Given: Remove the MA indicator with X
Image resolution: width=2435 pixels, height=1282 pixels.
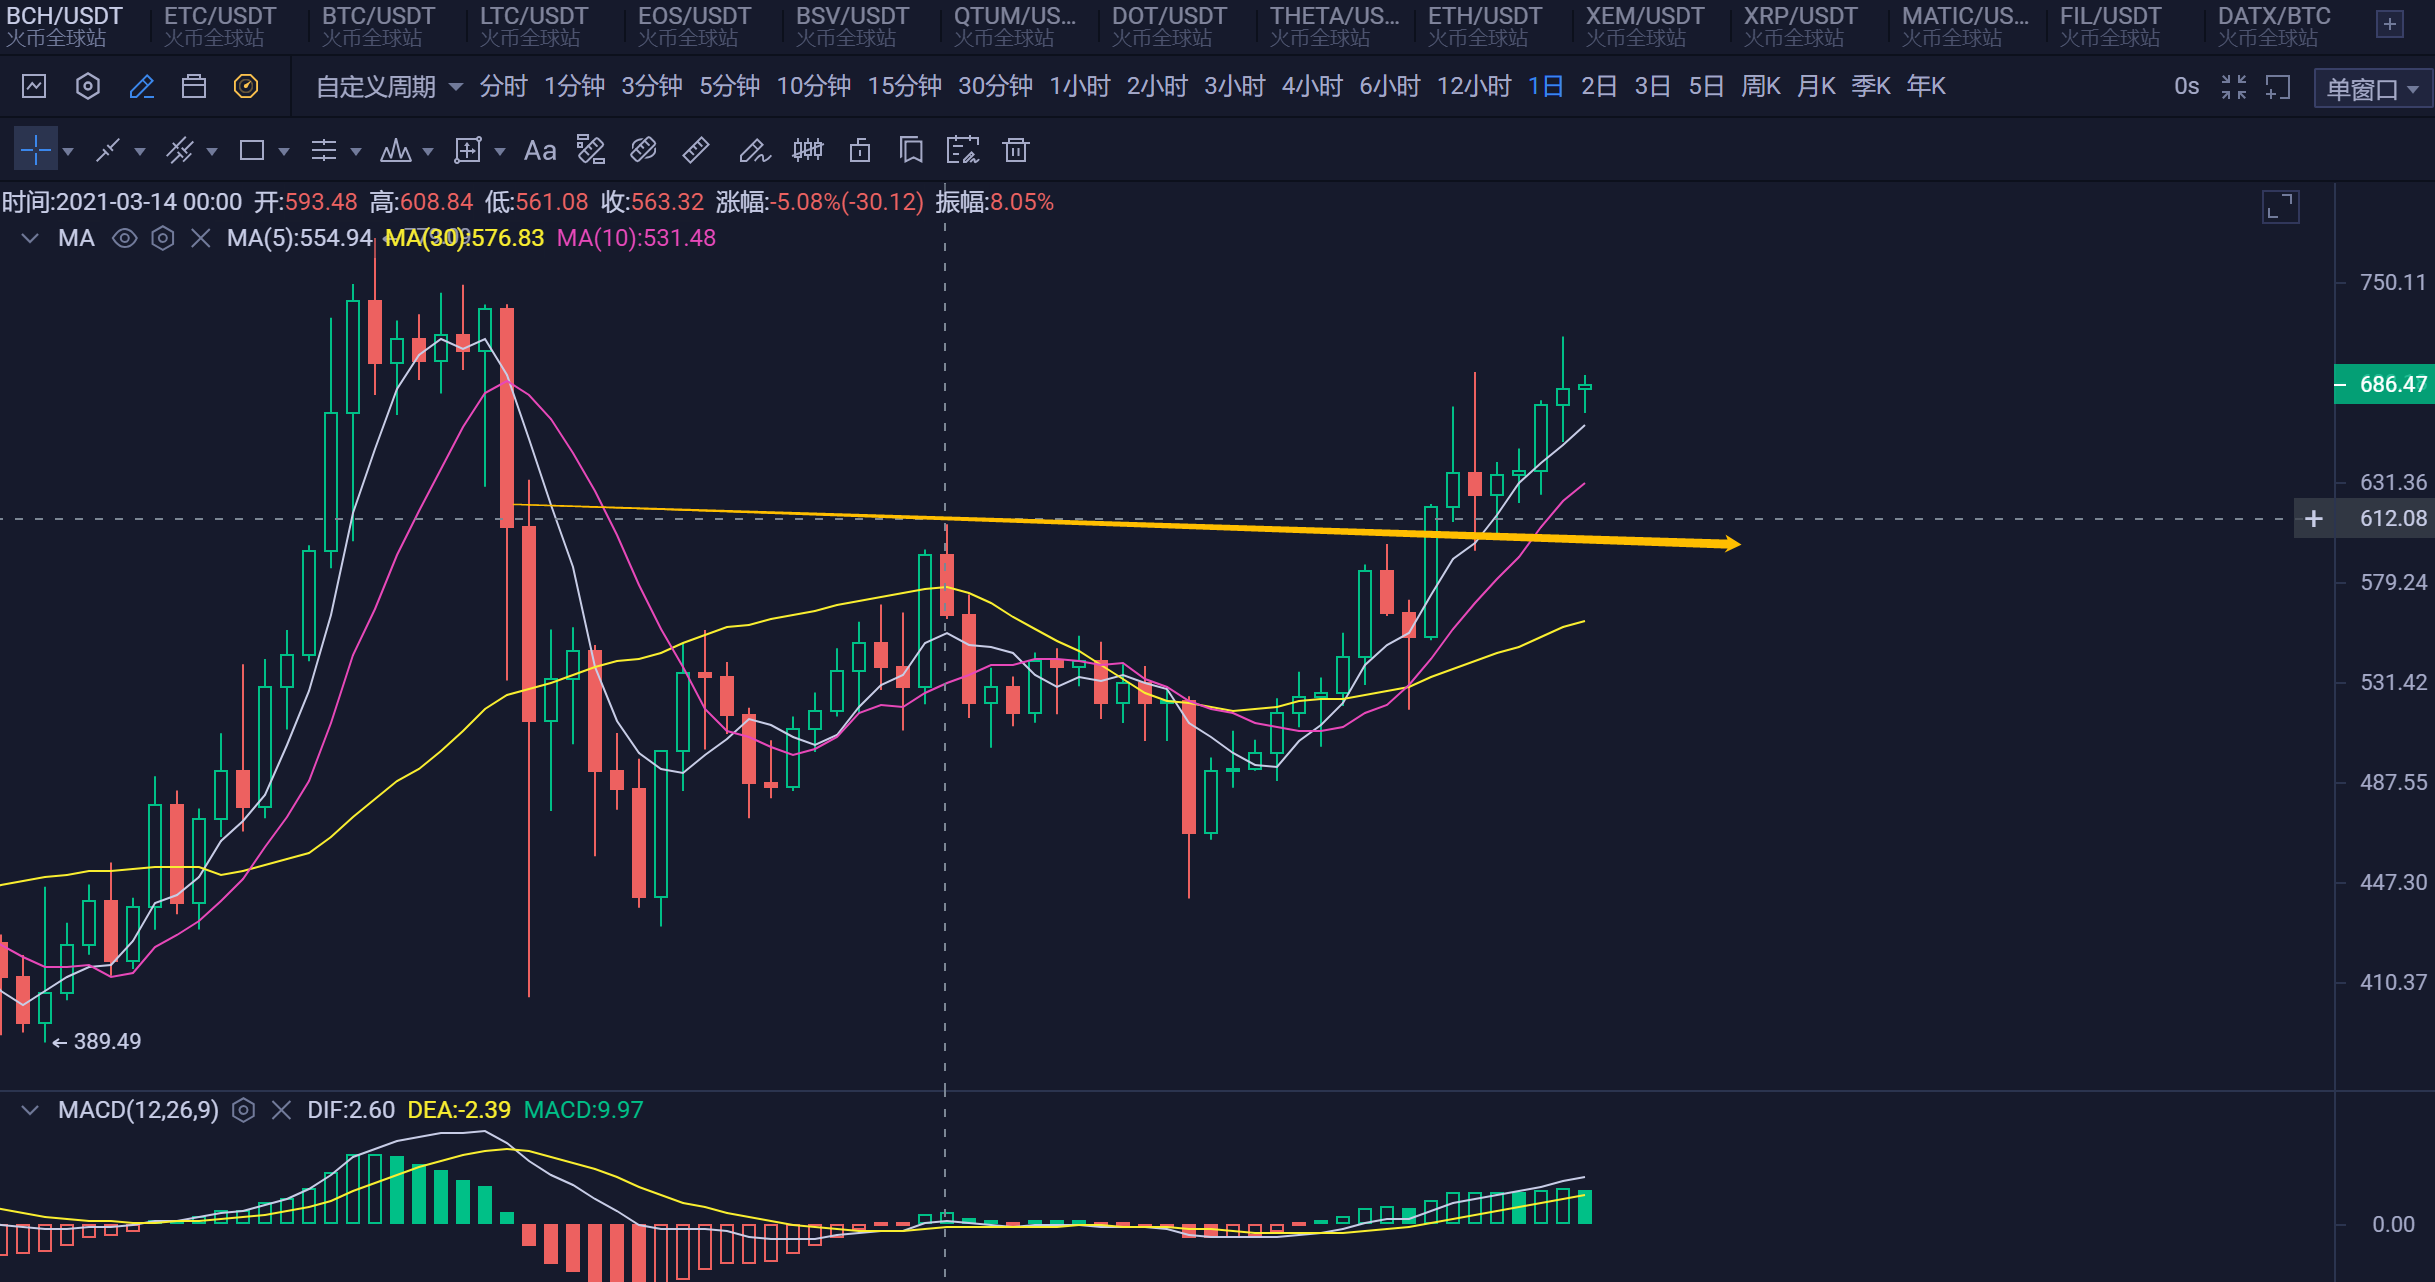Looking at the screenshot, I should 201,238.
